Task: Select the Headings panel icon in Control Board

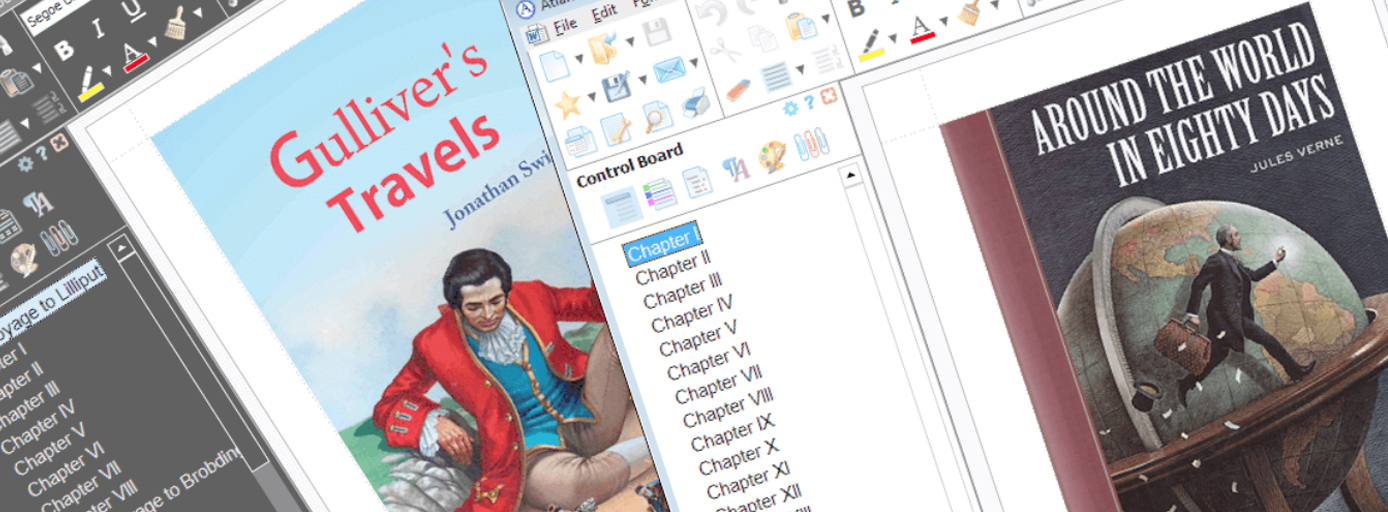Action: tap(620, 207)
